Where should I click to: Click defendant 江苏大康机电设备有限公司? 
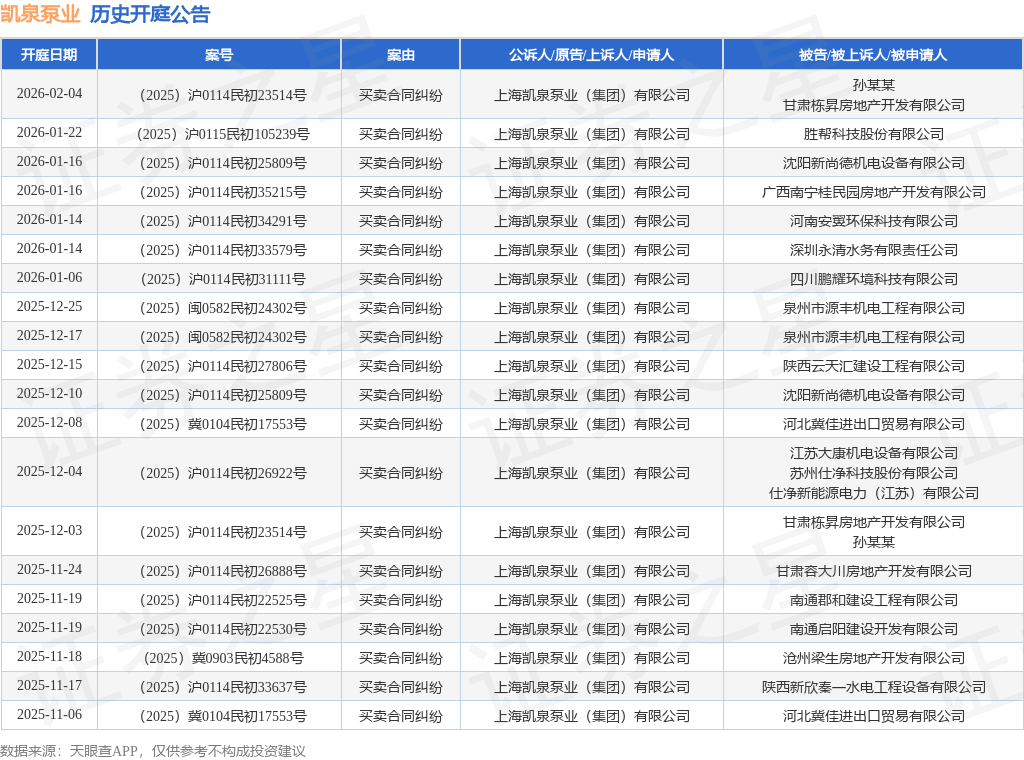874,453
